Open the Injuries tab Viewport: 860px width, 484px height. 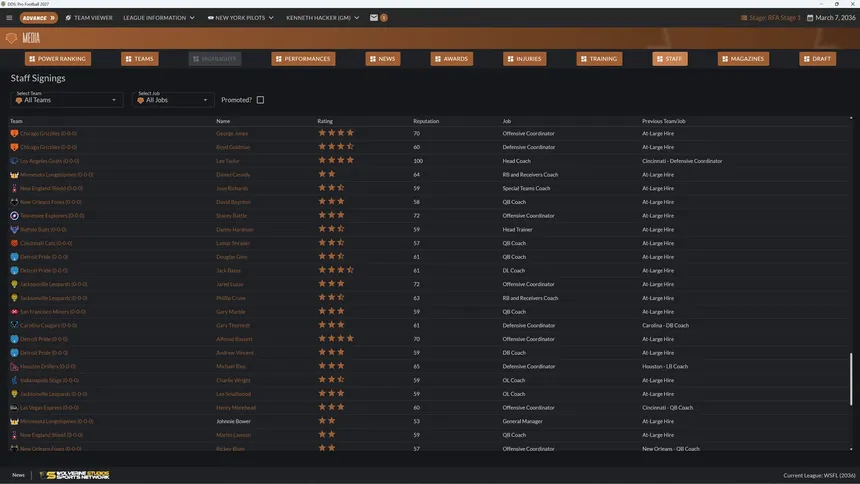(x=524, y=59)
